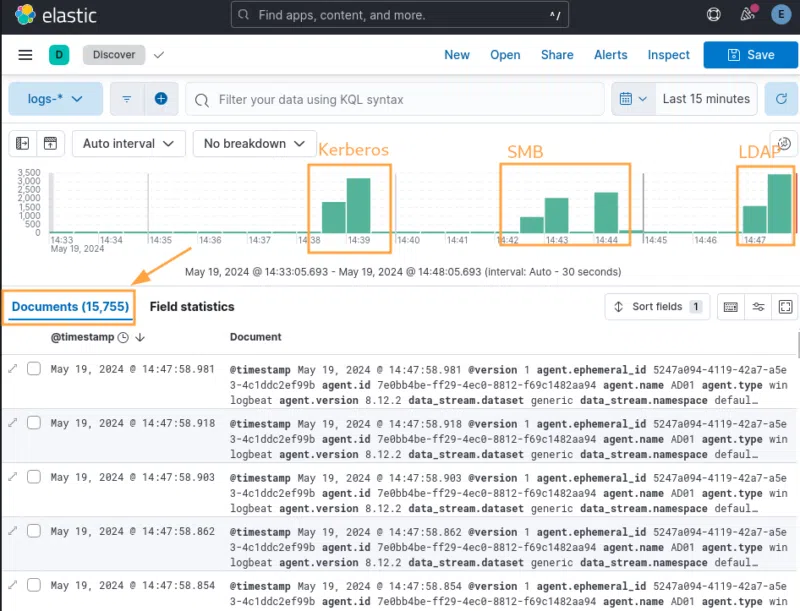Expand the logs-* data view selector
The height and width of the screenshot is (611, 800).
click(55, 99)
